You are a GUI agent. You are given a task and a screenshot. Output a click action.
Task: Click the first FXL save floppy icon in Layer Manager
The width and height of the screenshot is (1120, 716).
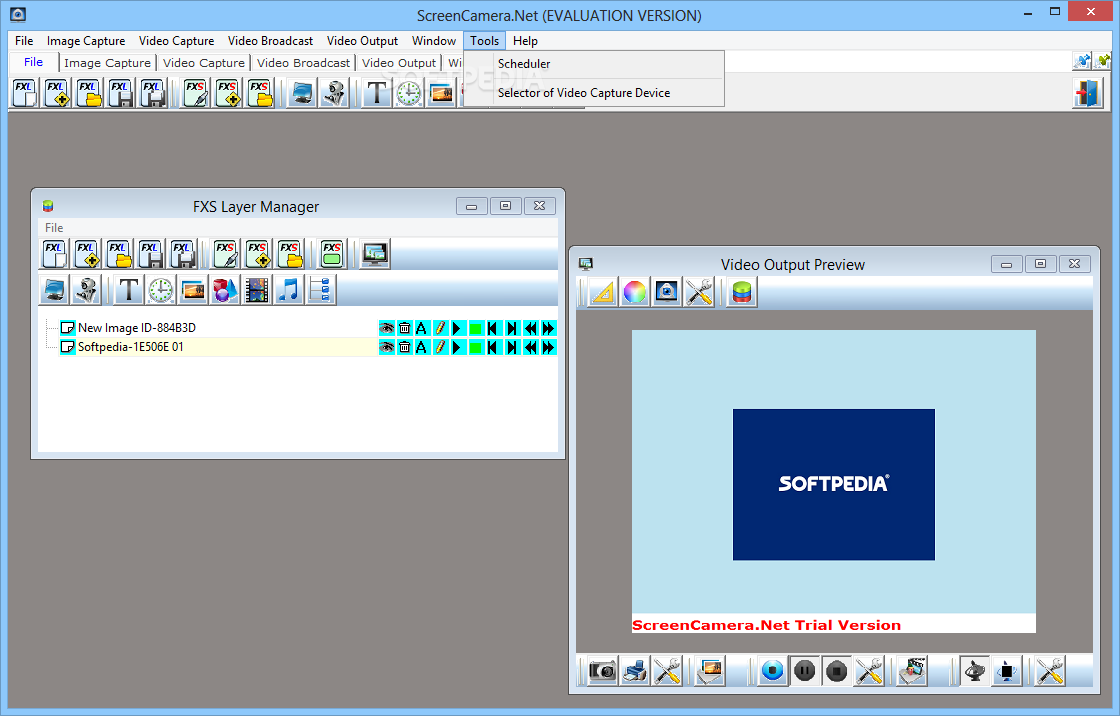point(151,254)
